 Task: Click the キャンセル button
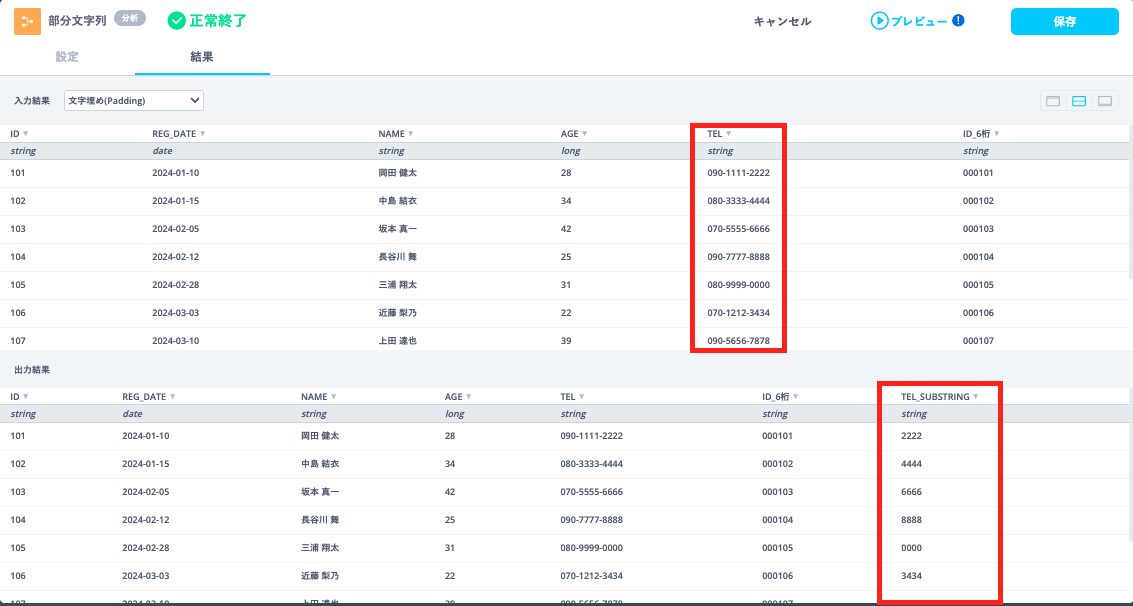pos(782,21)
